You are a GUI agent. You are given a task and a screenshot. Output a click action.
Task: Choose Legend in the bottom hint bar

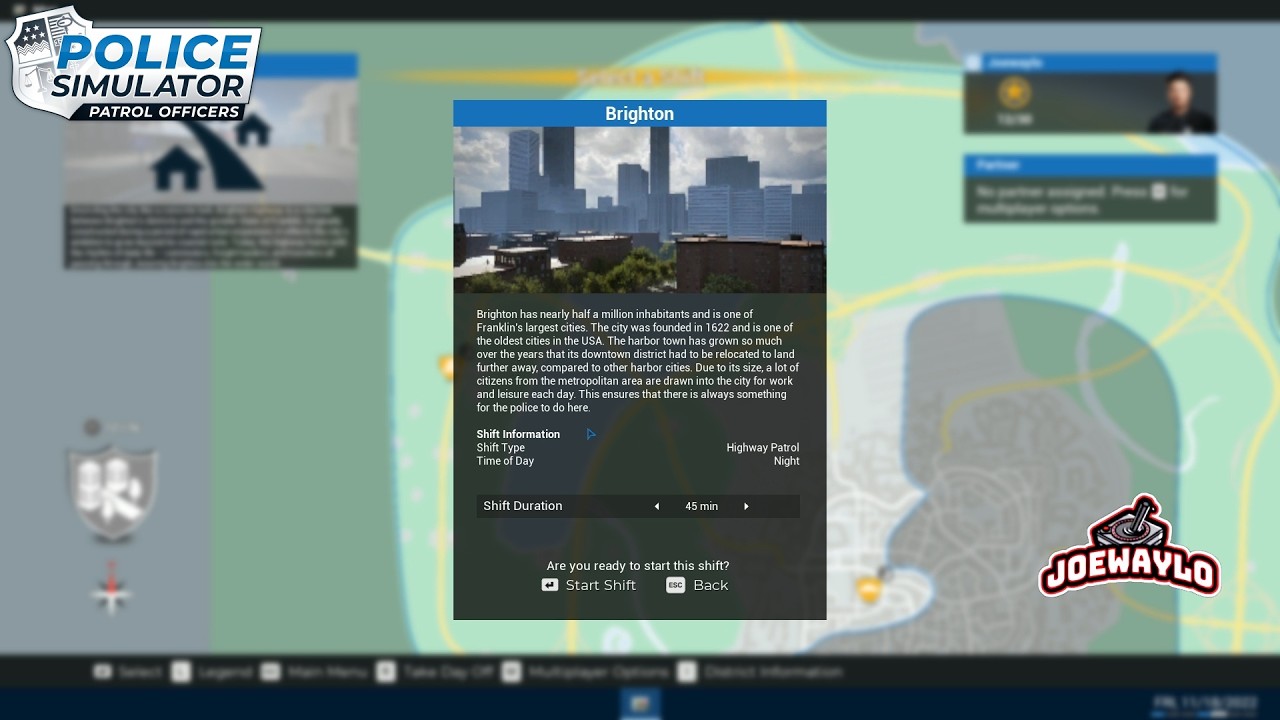click(211, 672)
